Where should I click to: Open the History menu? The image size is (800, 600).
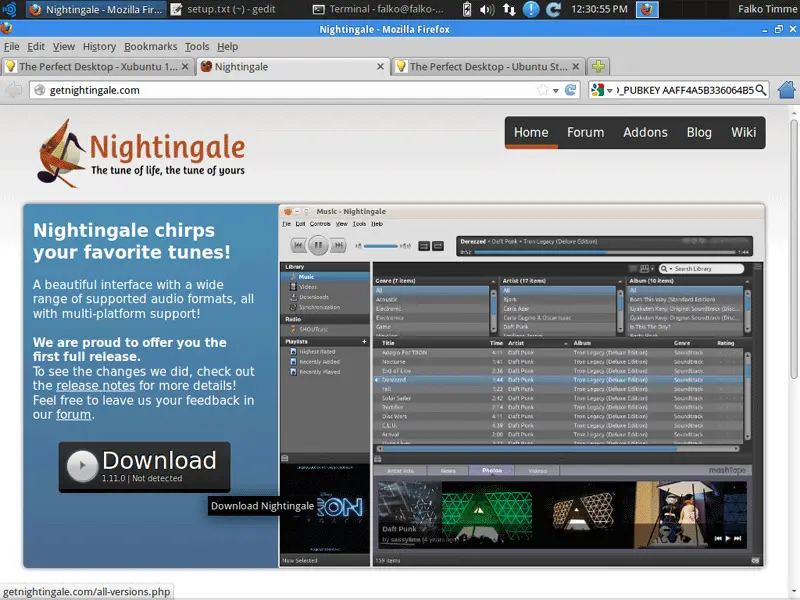tap(99, 46)
